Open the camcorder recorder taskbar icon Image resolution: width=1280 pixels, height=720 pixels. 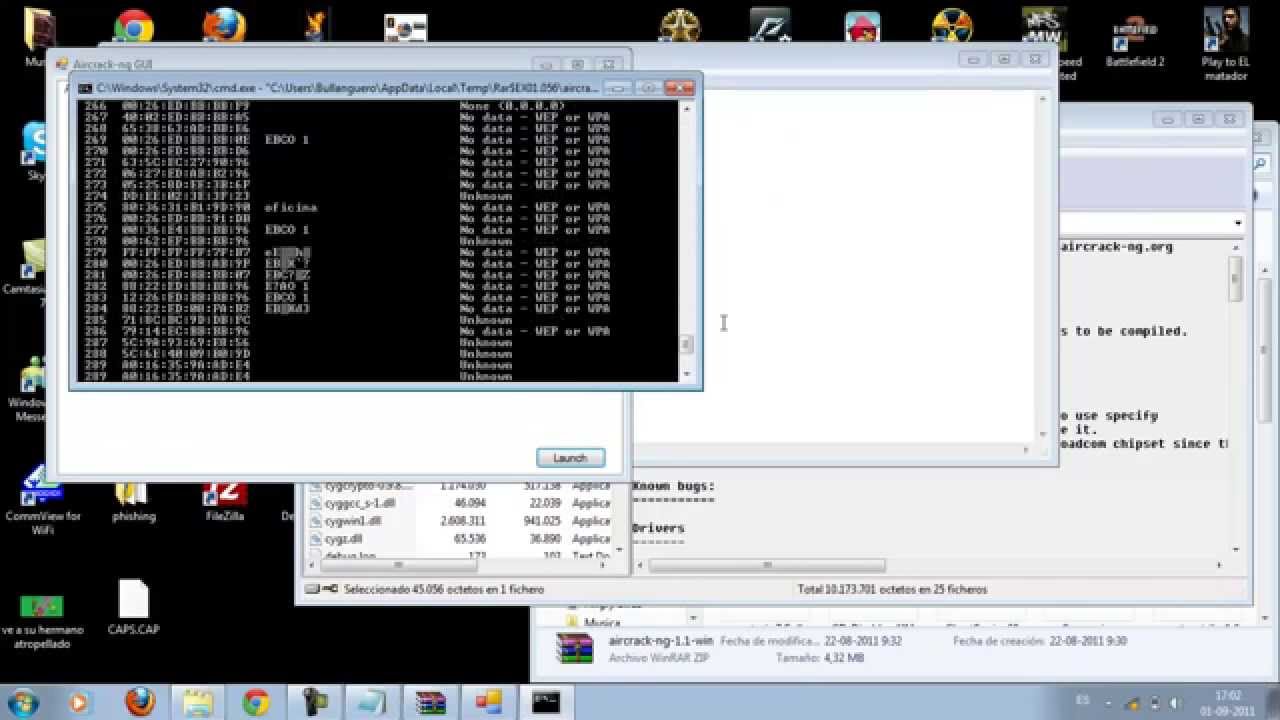[x=315, y=702]
